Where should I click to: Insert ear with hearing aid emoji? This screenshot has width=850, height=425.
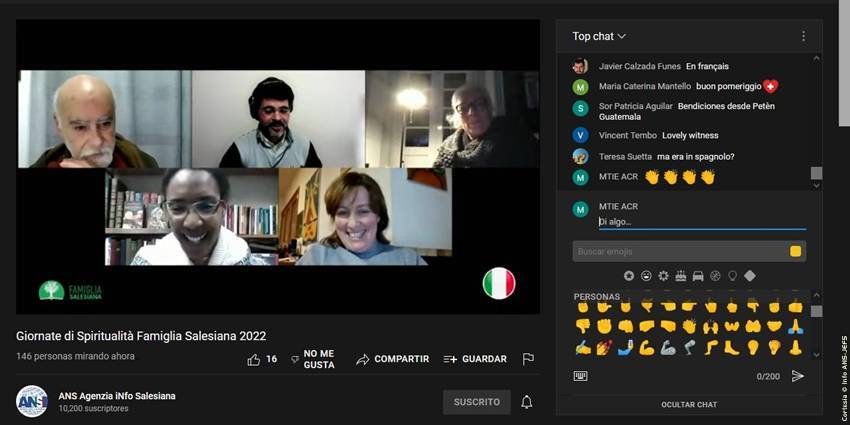click(x=774, y=347)
